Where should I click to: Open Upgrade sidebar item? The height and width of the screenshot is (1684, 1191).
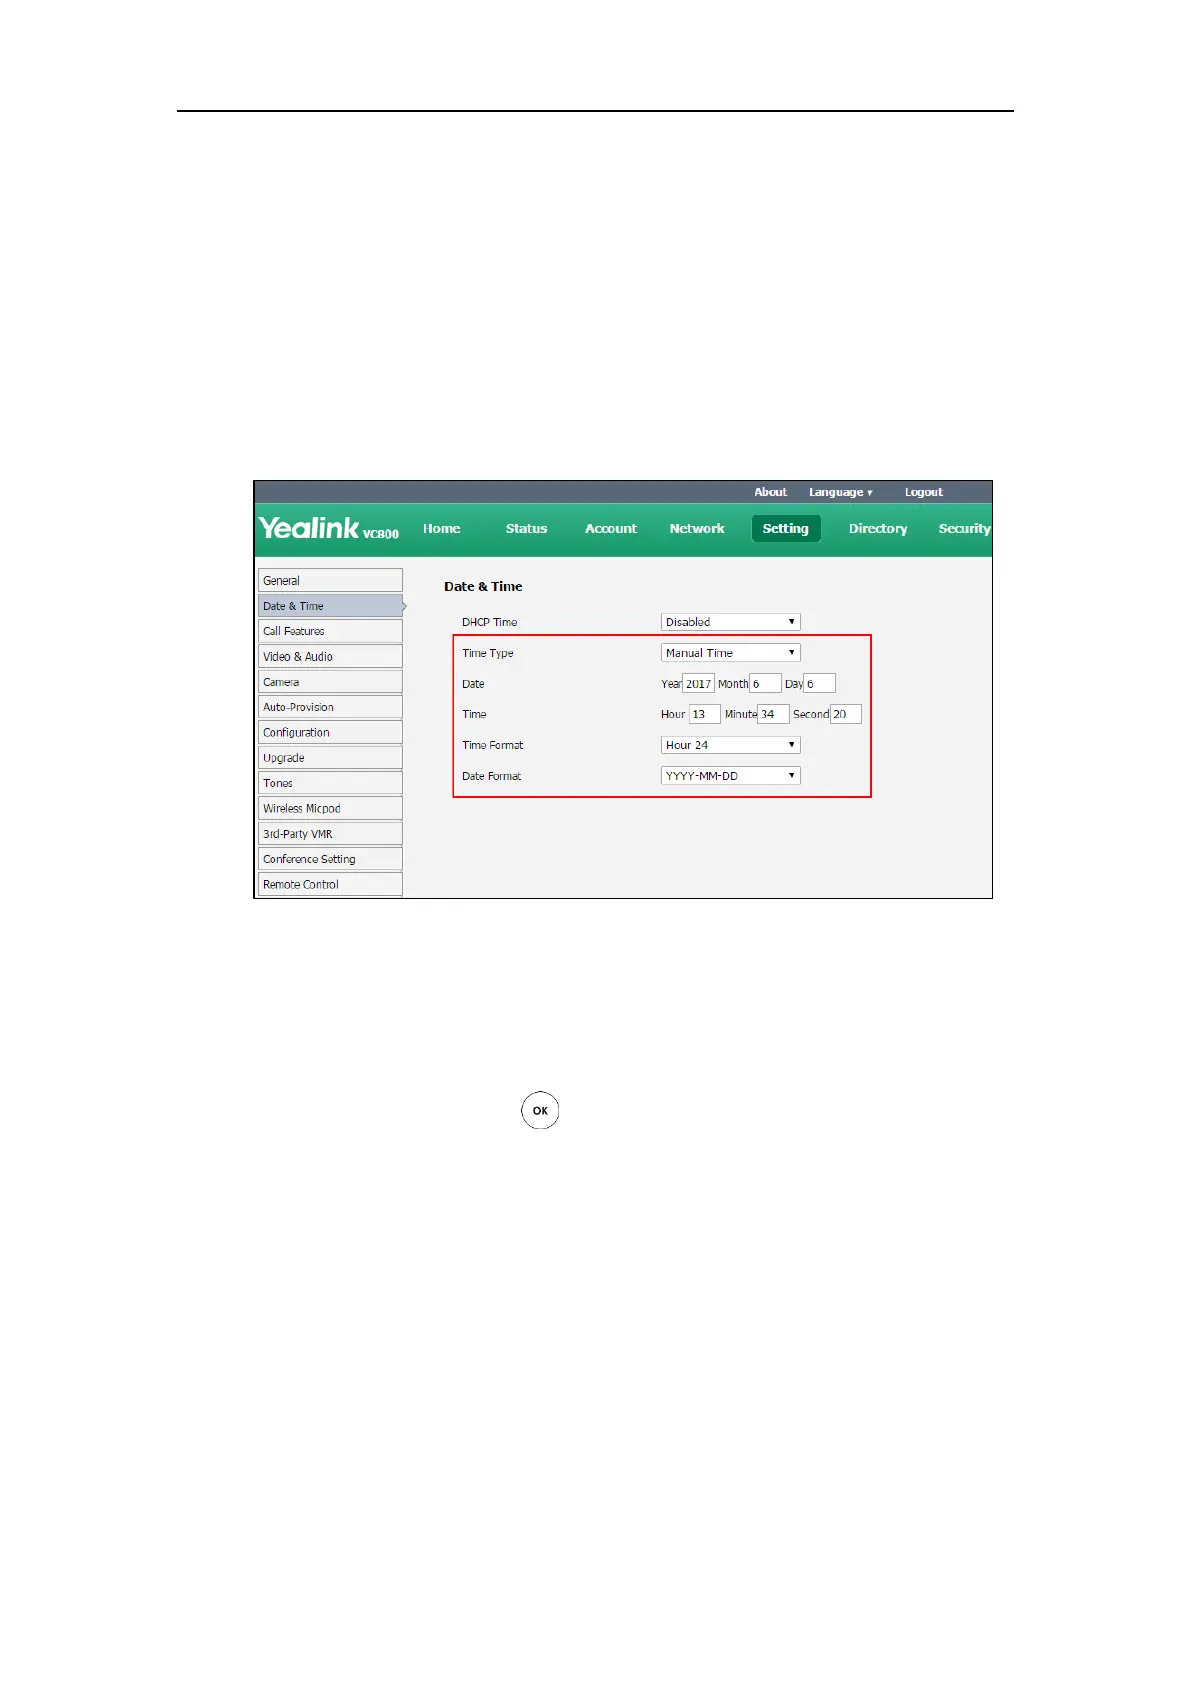pos(330,758)
